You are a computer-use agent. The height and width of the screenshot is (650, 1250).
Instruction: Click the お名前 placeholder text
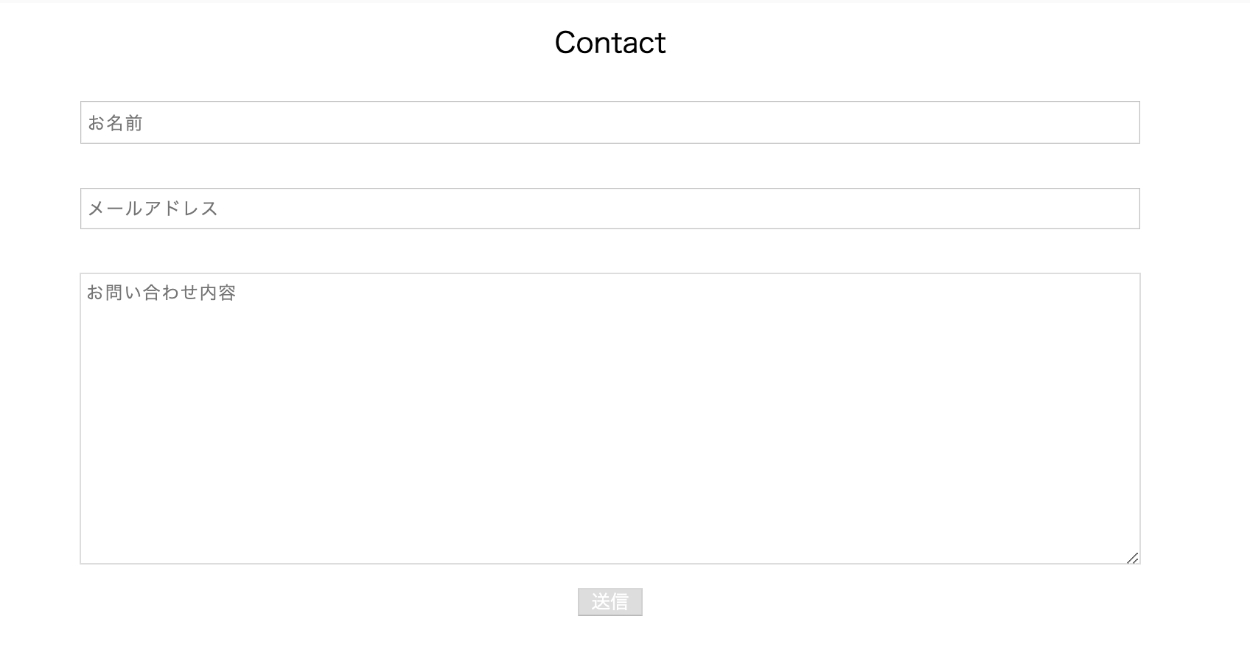pos(114,123)
